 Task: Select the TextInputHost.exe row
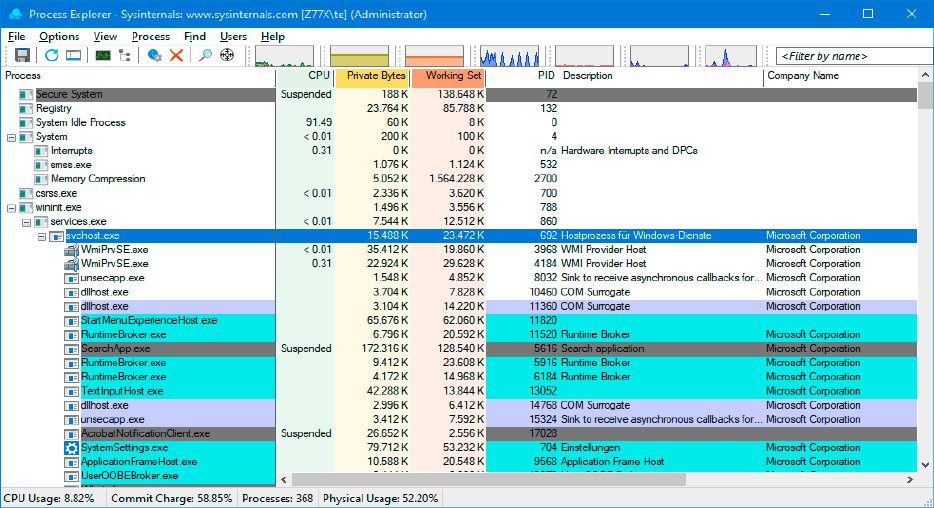click(x=459, y=391)
